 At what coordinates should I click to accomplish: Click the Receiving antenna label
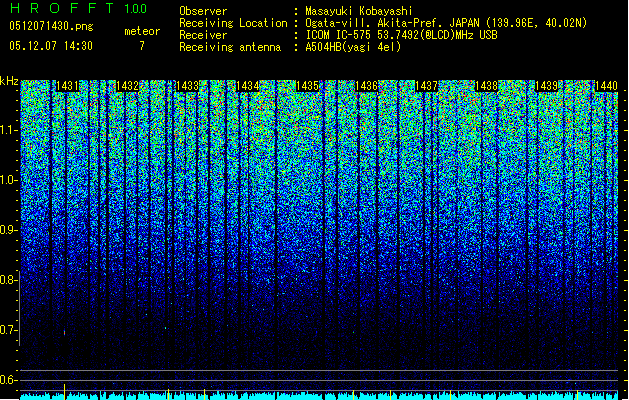click(x=230, y=47)
